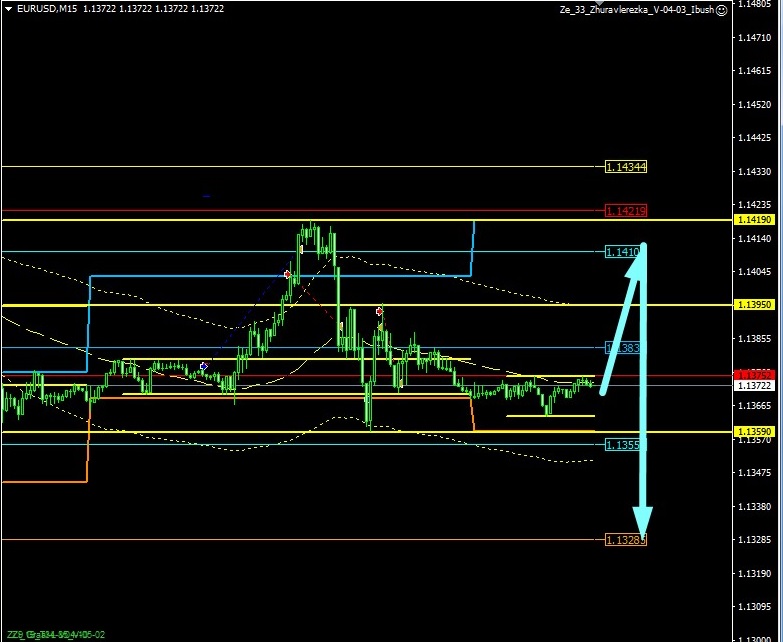783x642 pixels.
Task: Click the red arrow marker near the 1.14045 level
Action: point(287,274)
